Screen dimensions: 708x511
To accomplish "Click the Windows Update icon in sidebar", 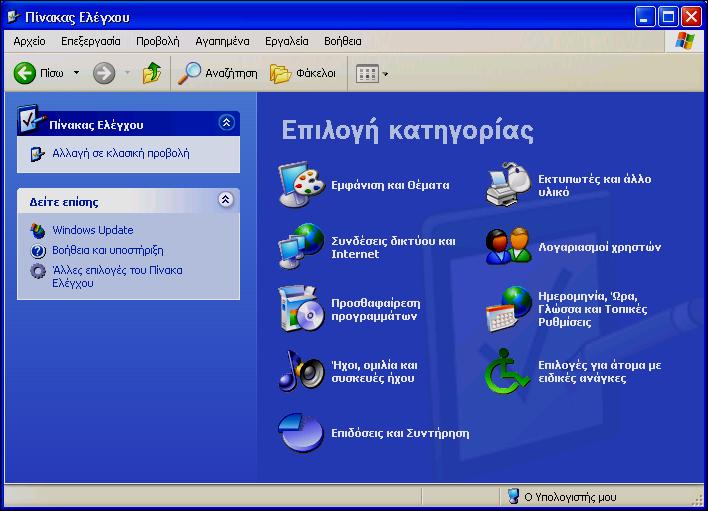I will point(38,231).
